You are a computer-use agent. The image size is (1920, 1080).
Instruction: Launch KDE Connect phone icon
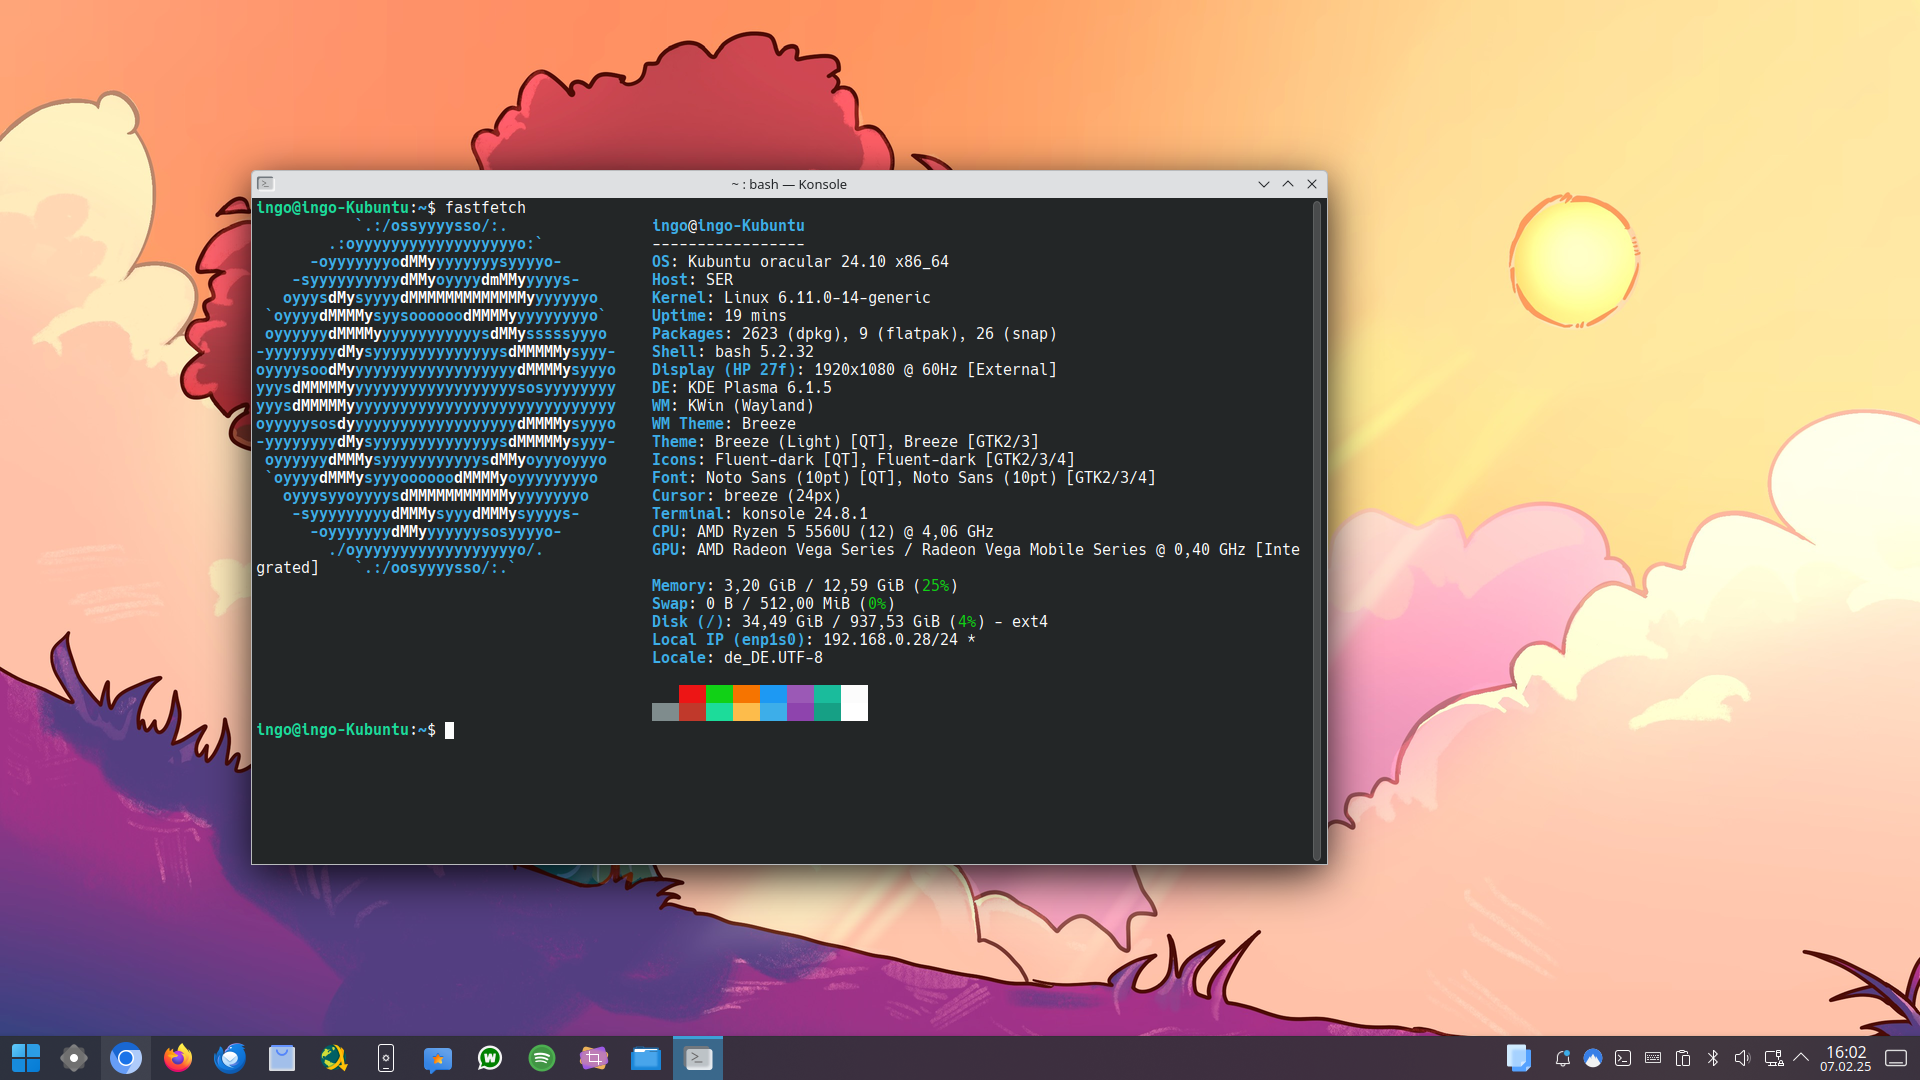pyautogui.click(x=386, y=1058)
